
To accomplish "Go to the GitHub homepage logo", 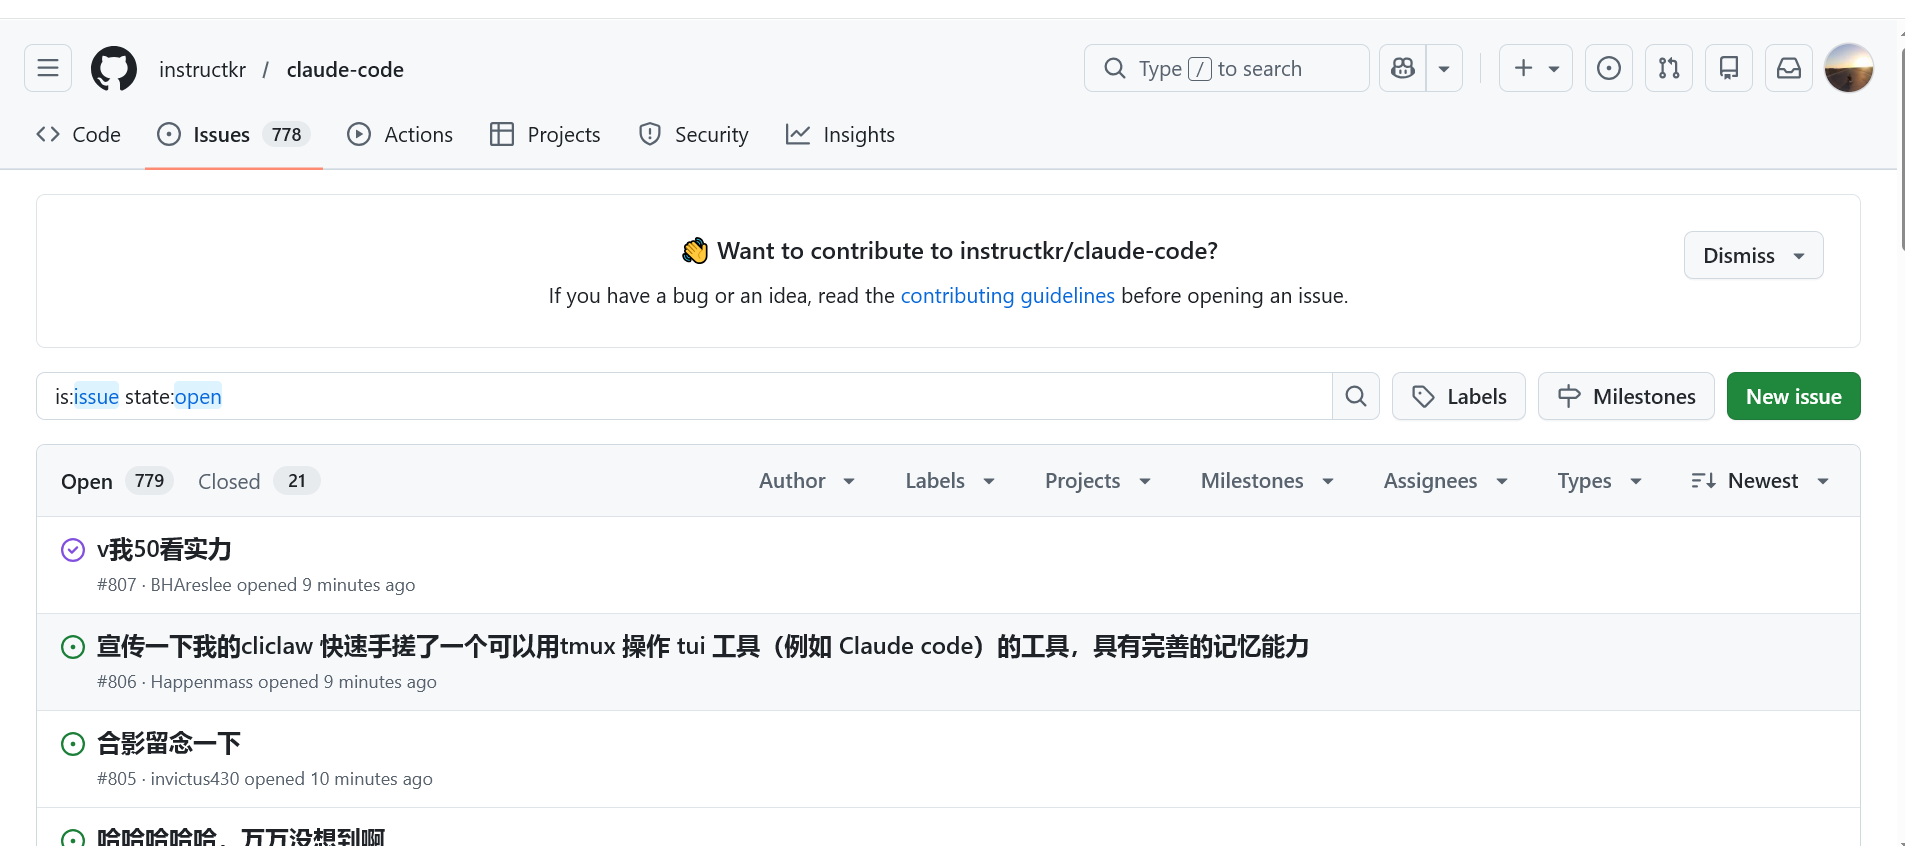I will click(x=114, y=69).
